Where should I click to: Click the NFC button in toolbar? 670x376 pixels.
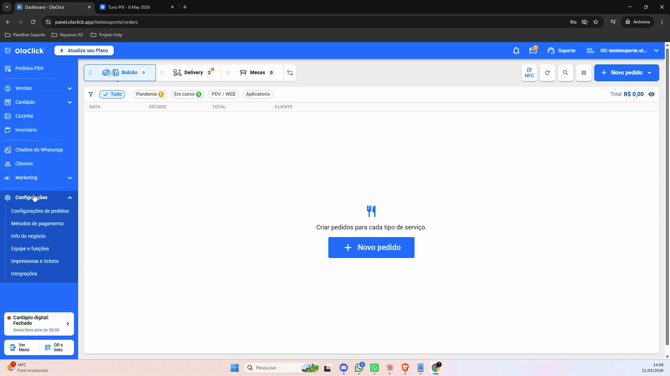tap(529, 73)
